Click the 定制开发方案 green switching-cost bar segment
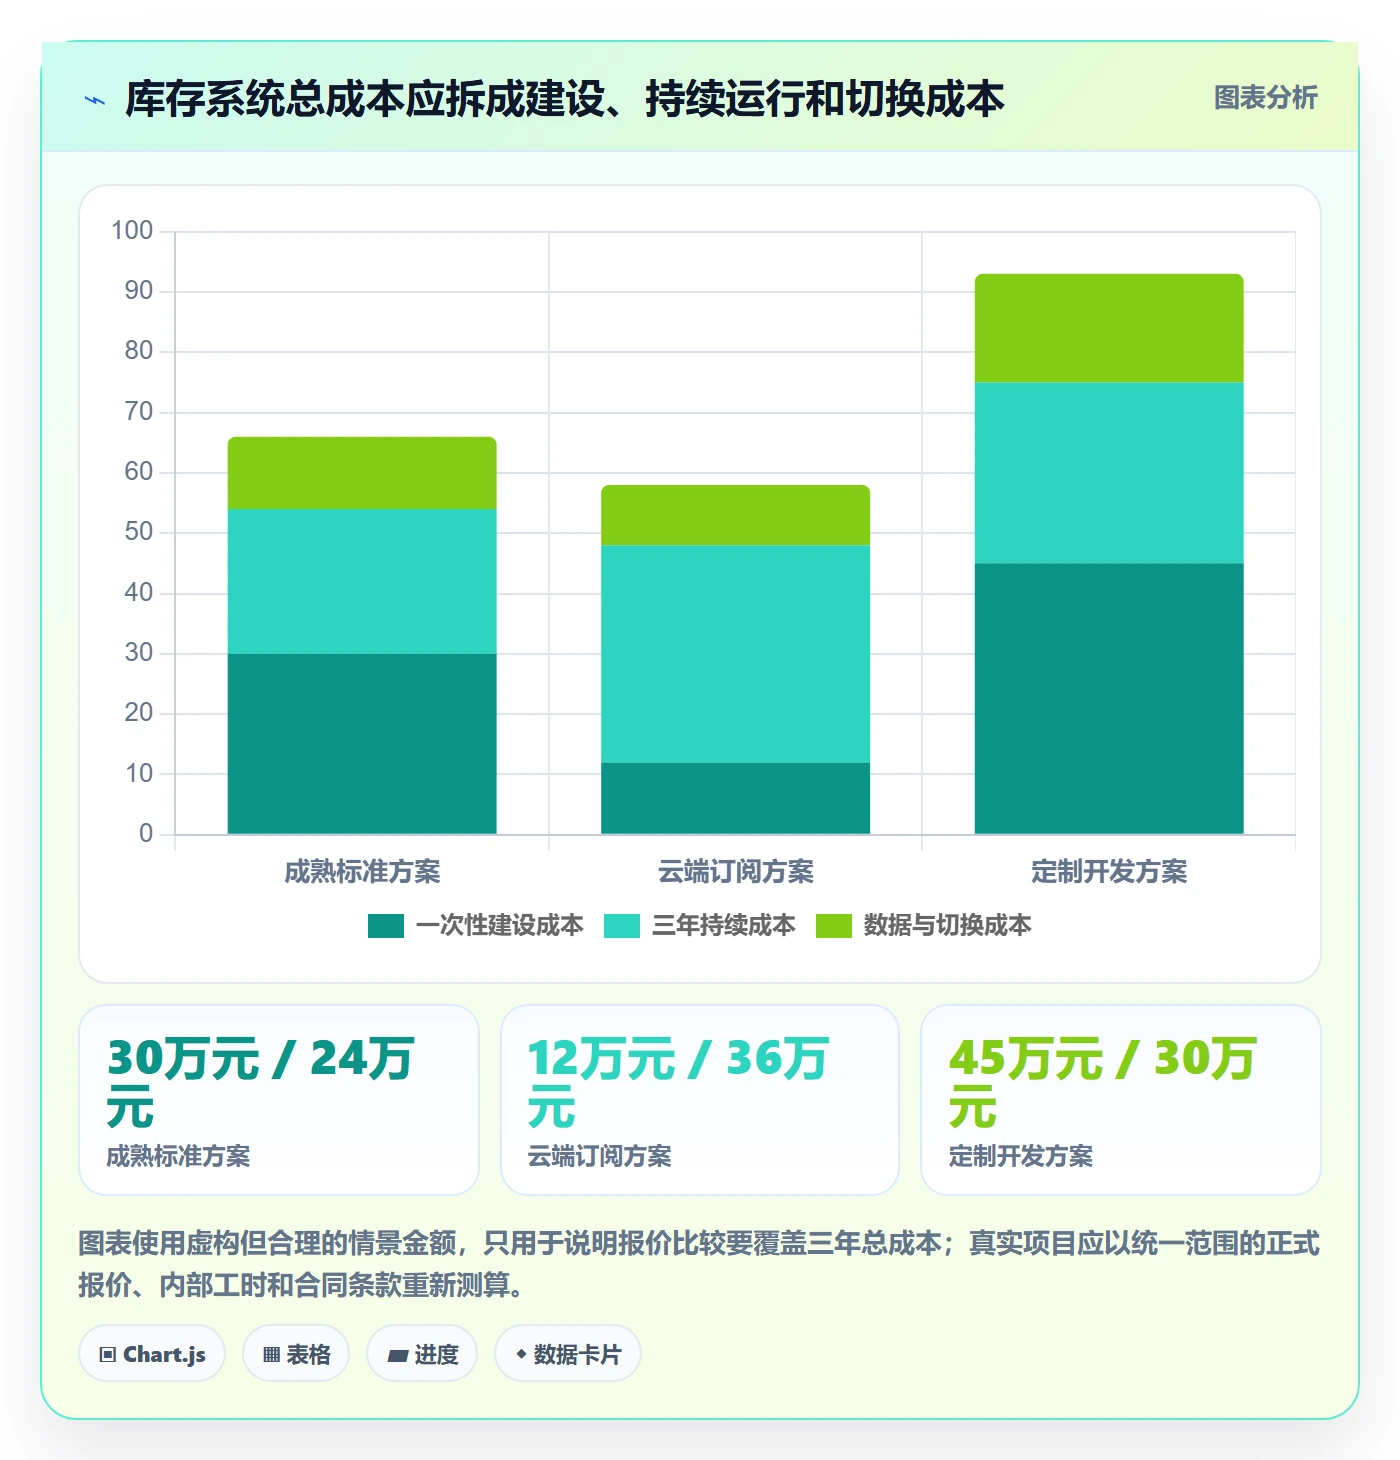 (1109, 328)
